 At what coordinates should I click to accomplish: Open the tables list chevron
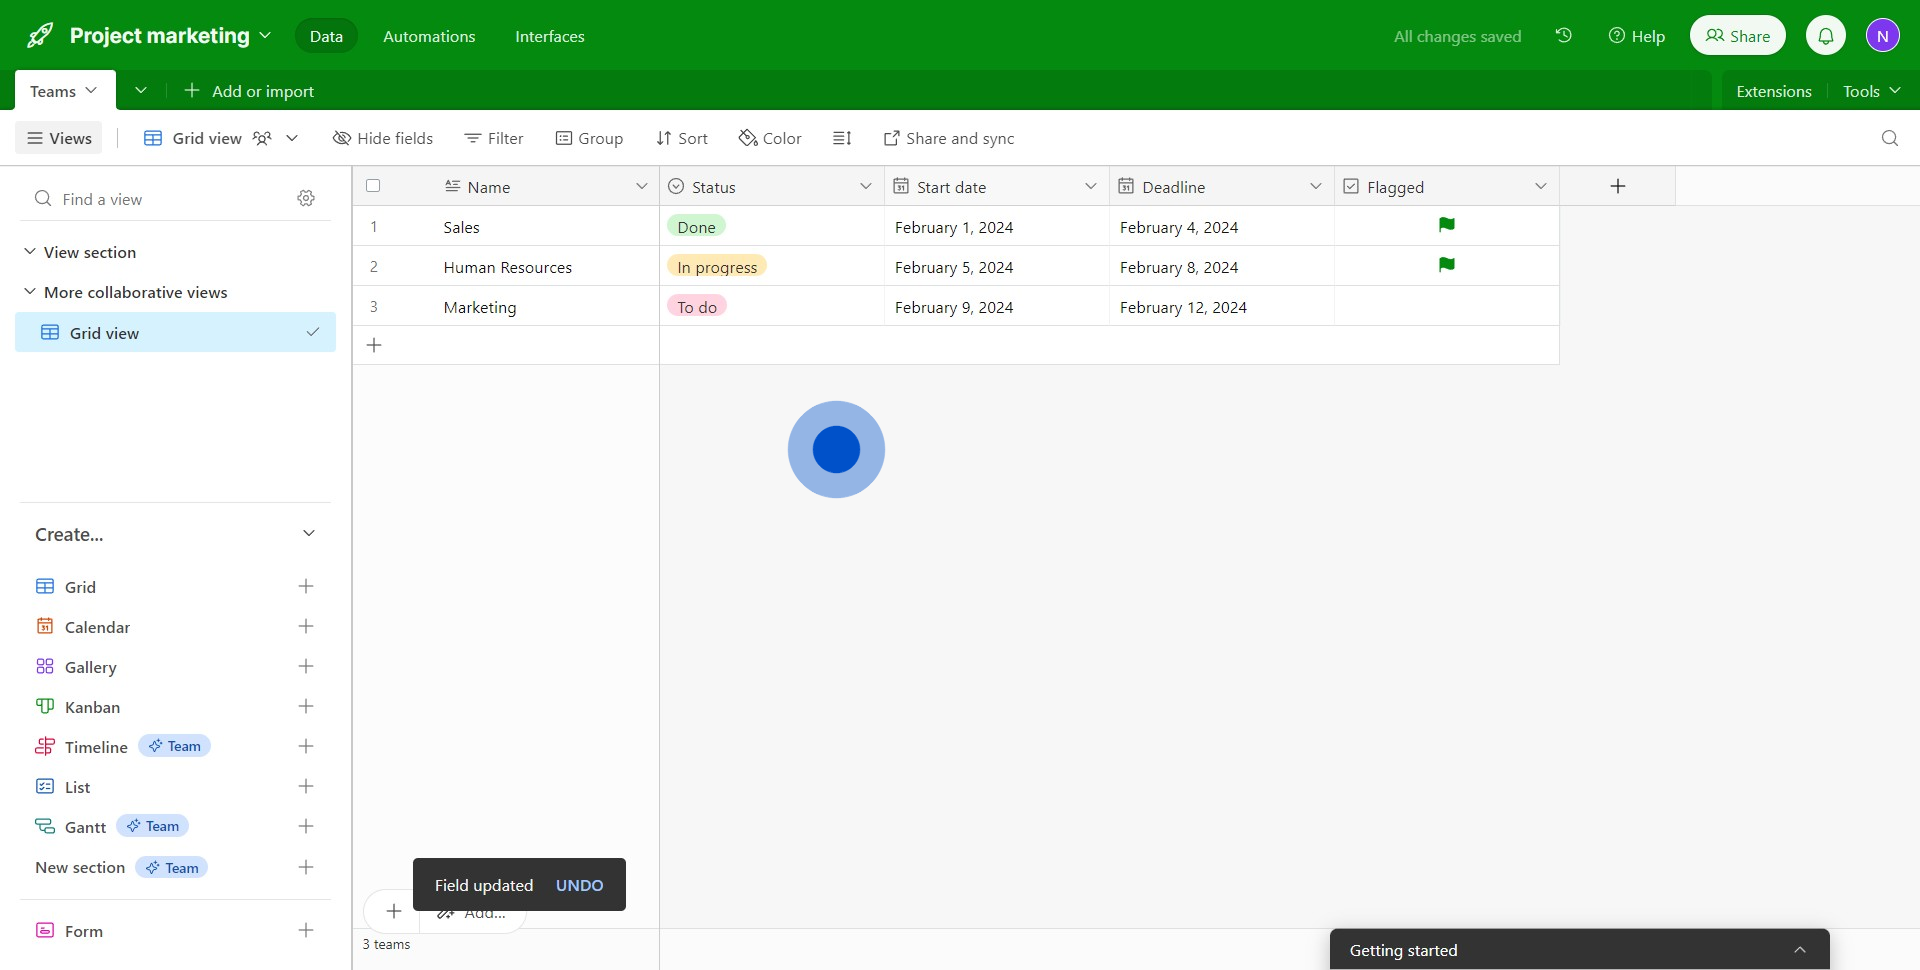(x=141, y=90)
